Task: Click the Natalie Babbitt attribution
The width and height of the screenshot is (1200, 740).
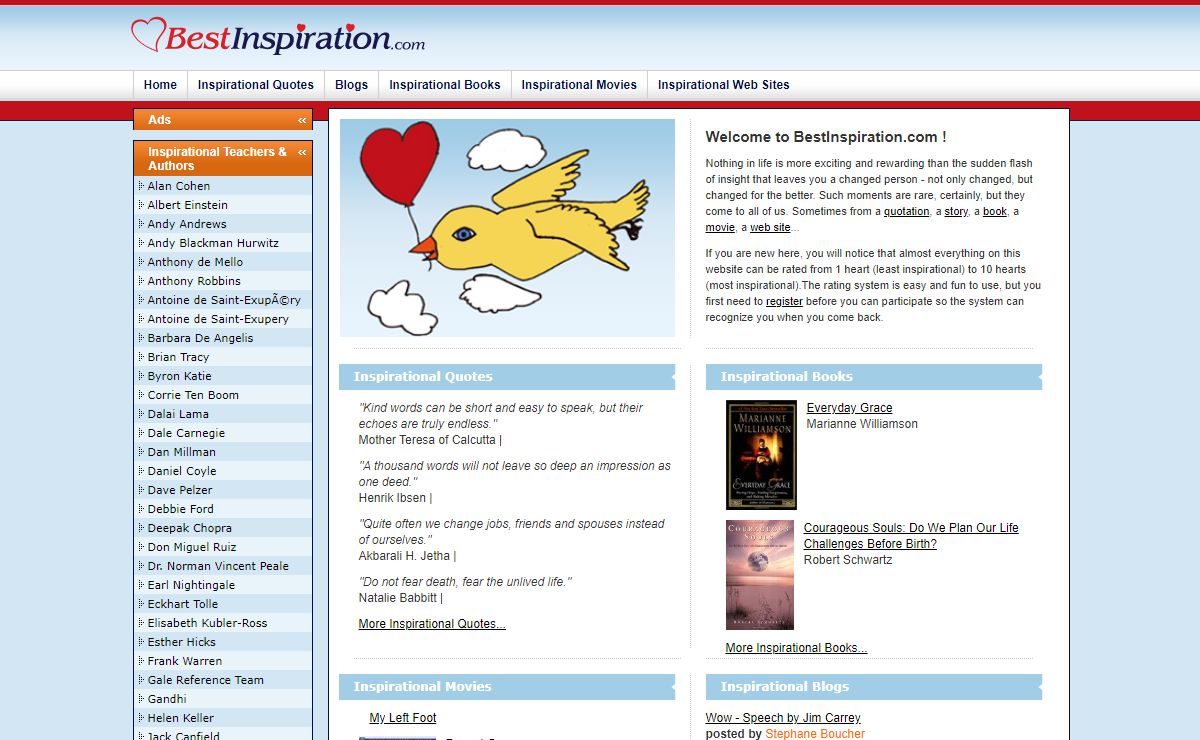Action: (x=398, y=598)
